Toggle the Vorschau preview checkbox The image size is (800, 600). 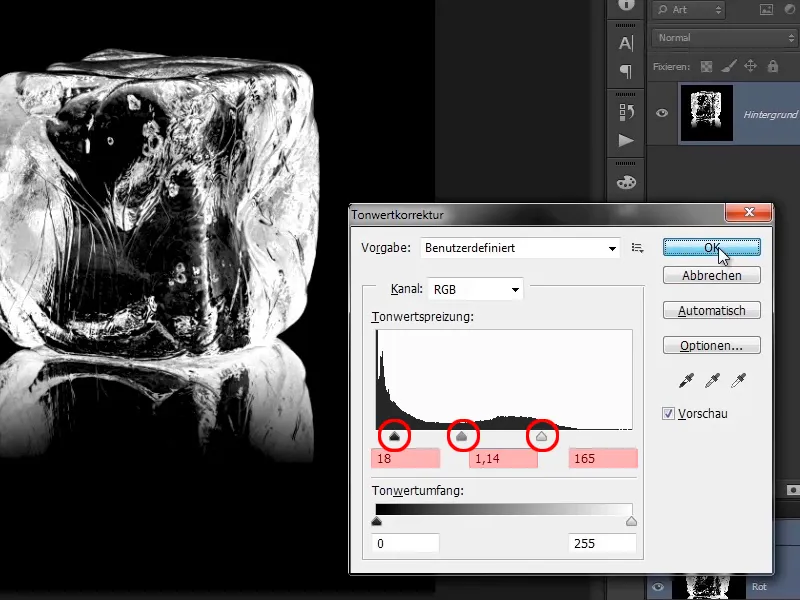tap(668, 414)
